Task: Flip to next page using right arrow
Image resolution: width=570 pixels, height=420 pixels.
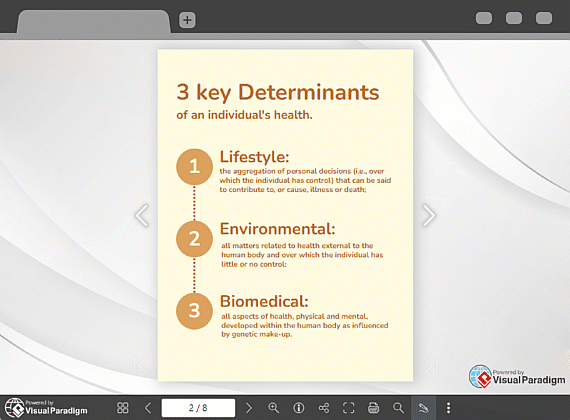Action: click(x=429, y=216)
